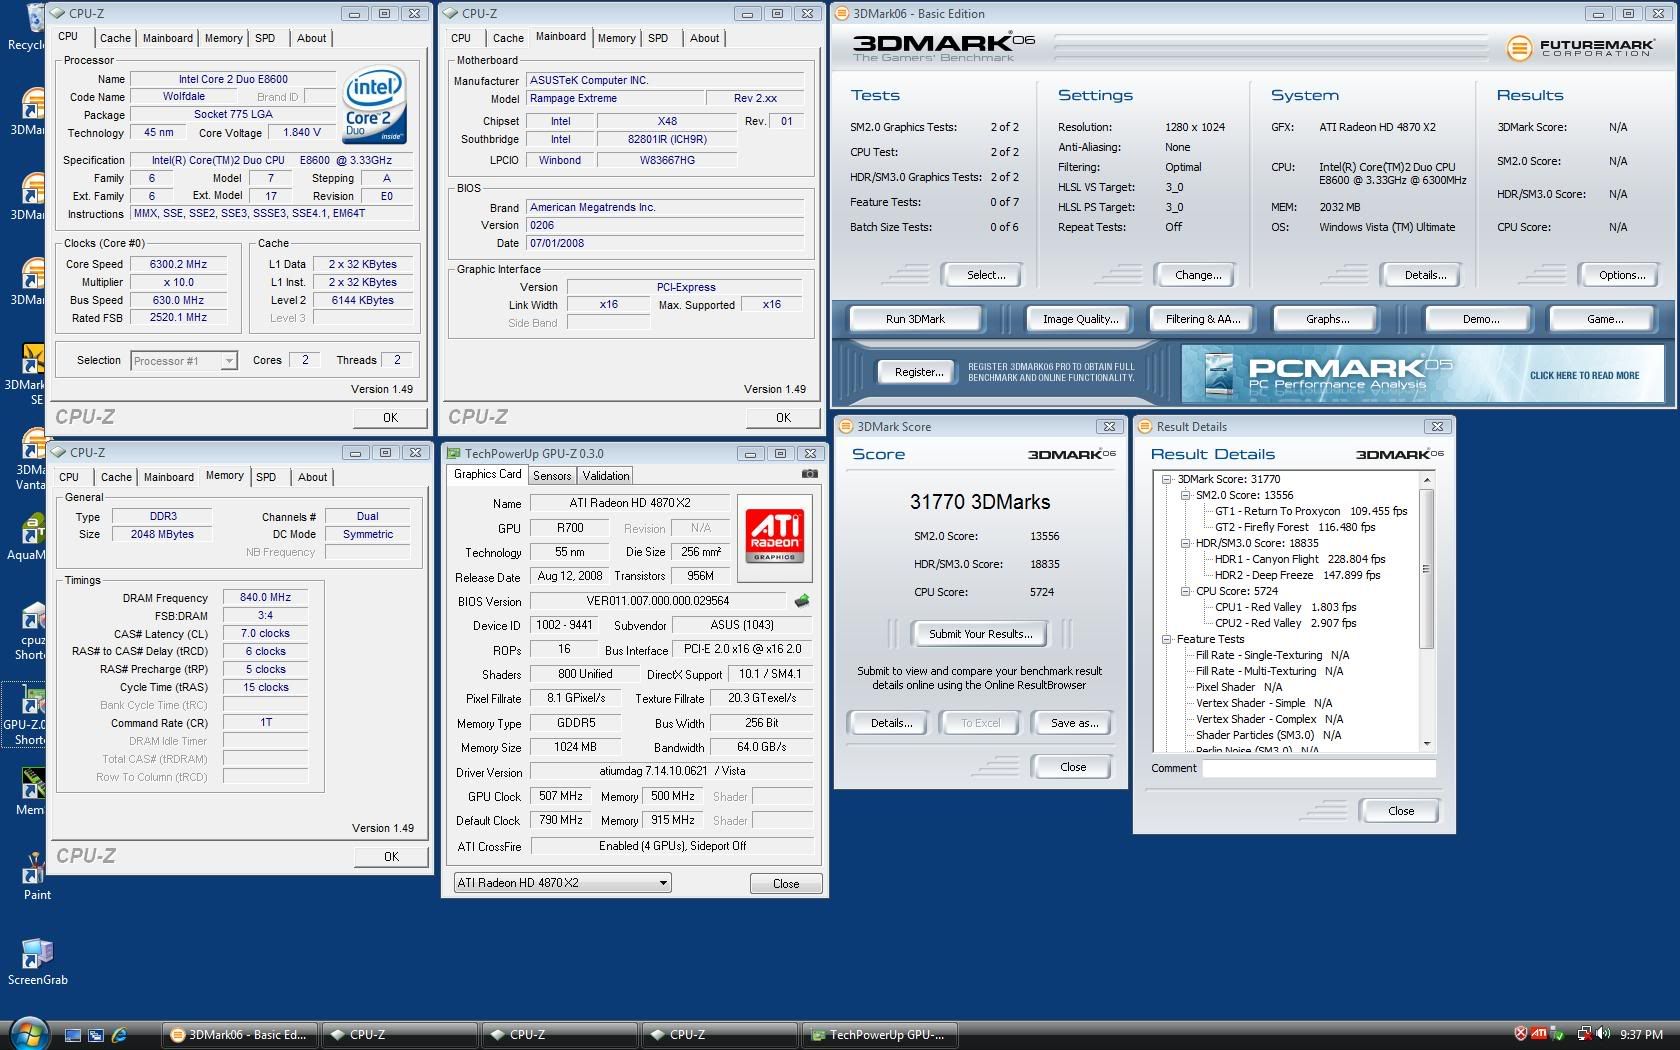Open the Paint desktop shortcut
The height and width of the screenshot is (1050, 1680).
[36, 876]
